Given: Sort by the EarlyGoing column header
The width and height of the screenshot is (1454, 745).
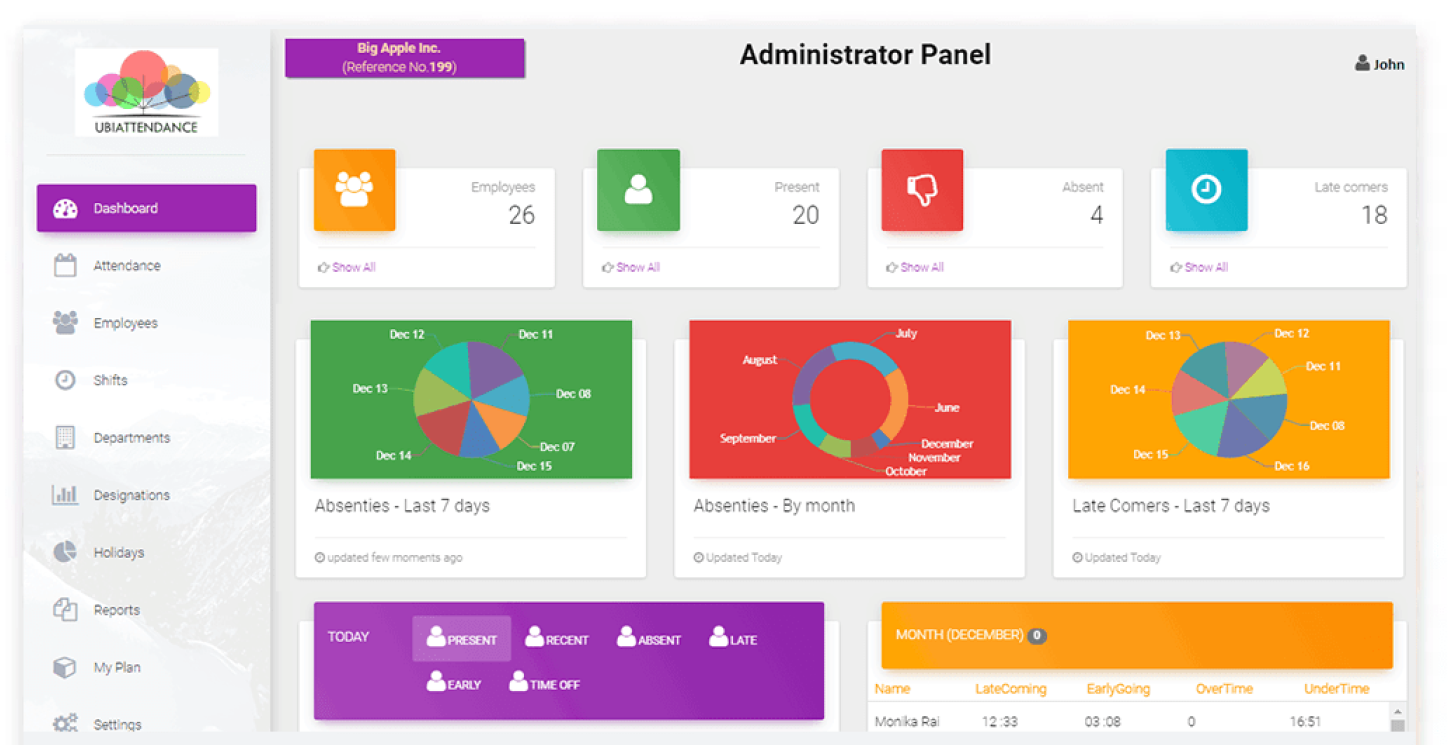Looking at the screenshot, I should (x=1118, y=689).
